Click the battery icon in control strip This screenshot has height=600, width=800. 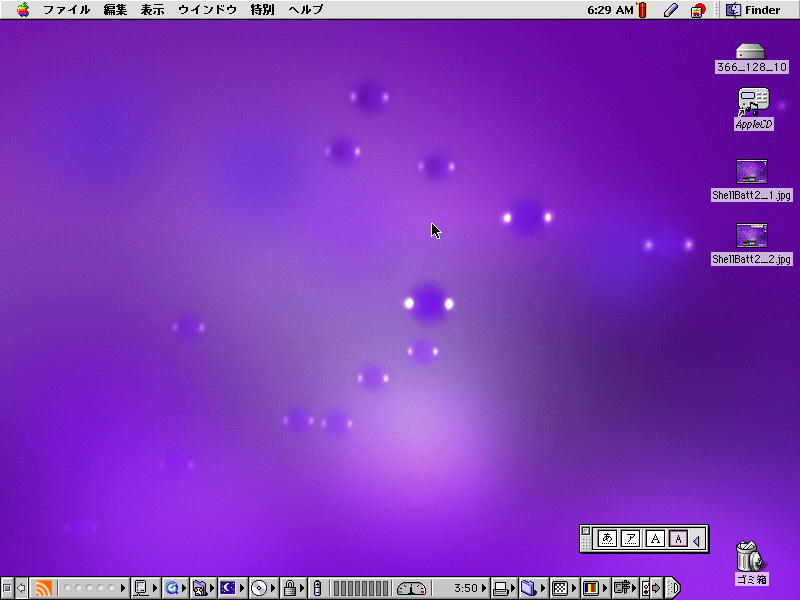[317, 588]
